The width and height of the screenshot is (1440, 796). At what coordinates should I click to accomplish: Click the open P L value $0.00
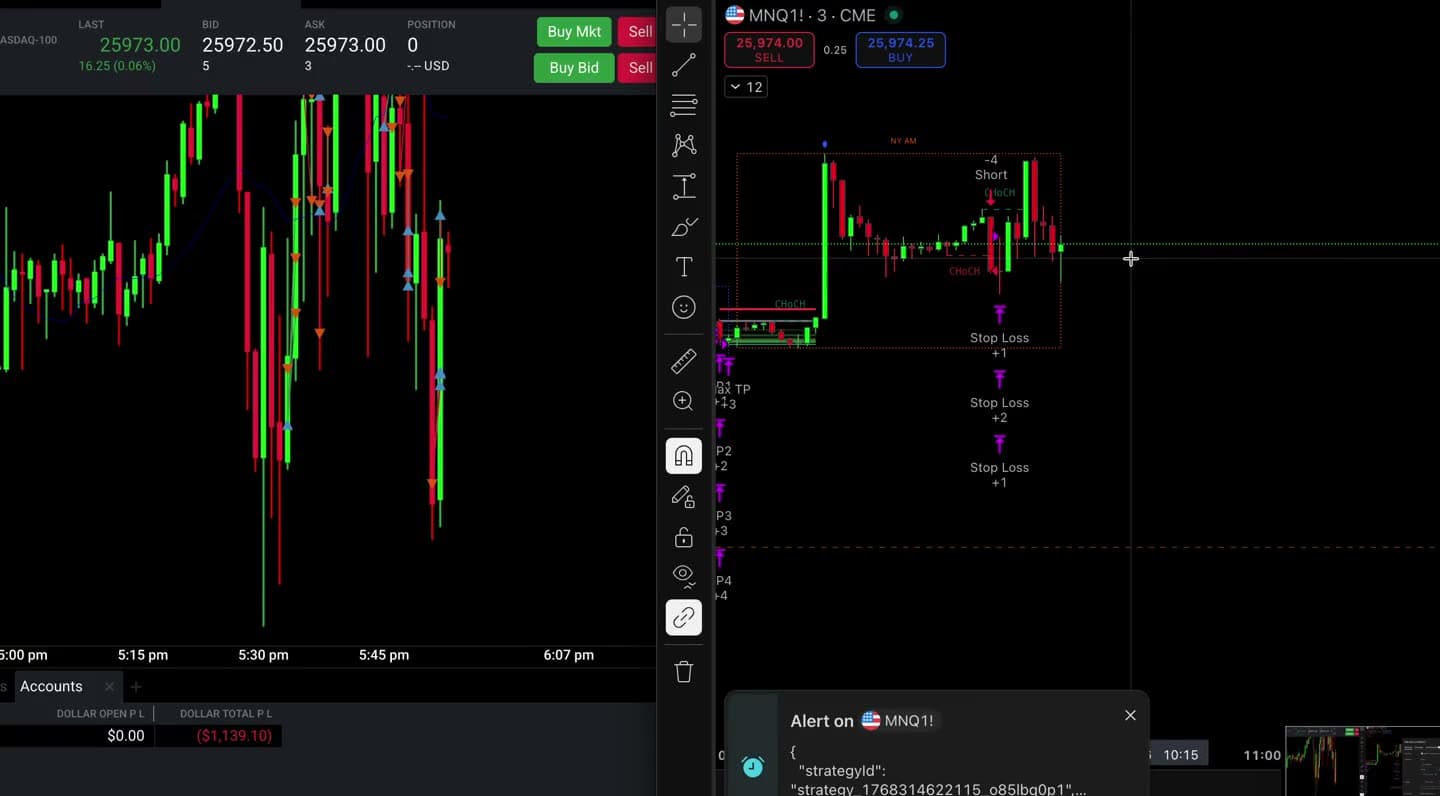click(126, 736)
